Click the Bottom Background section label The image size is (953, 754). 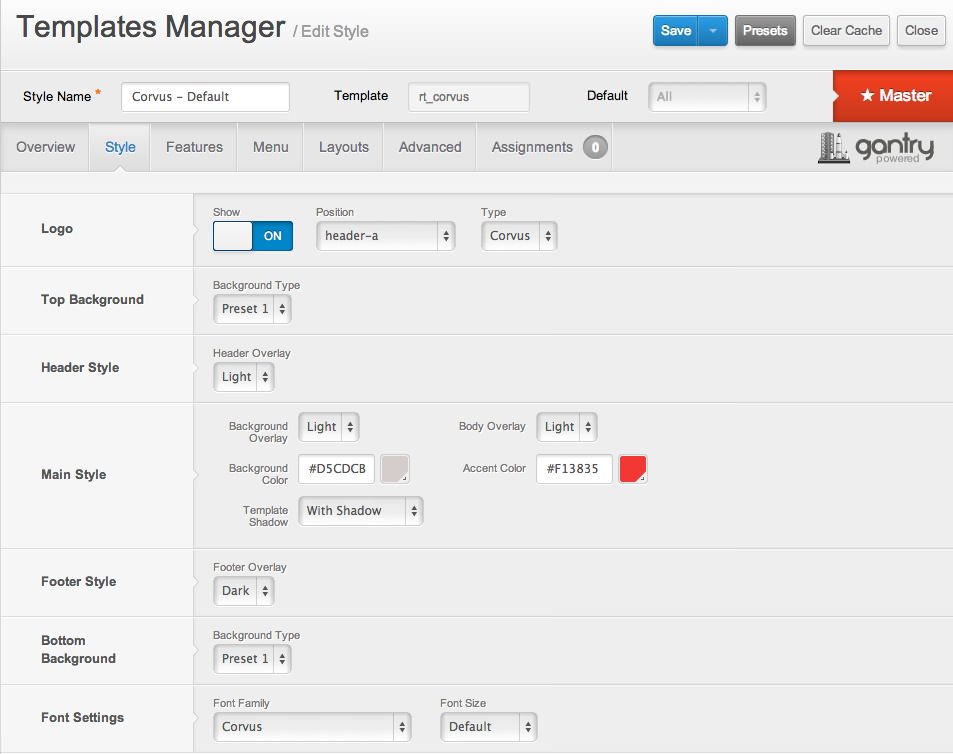[x=78, y=649]
